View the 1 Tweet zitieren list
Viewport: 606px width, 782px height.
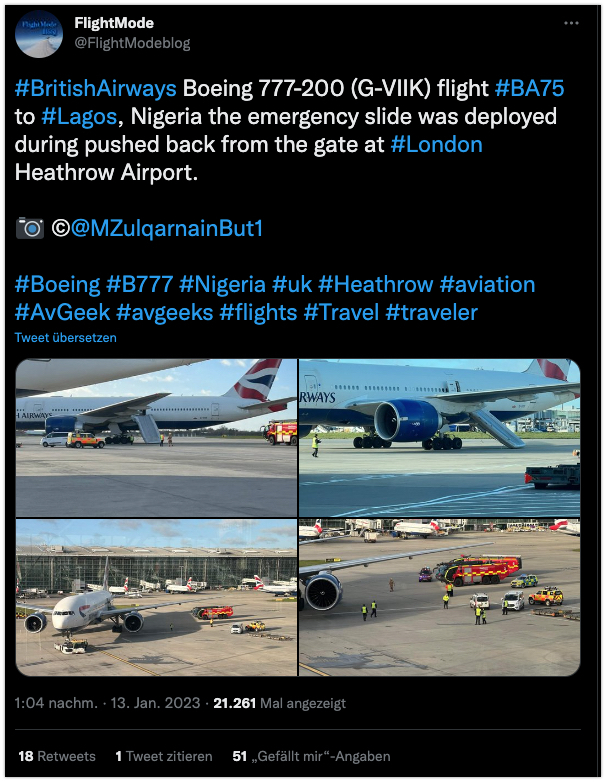tap(164, 756)
